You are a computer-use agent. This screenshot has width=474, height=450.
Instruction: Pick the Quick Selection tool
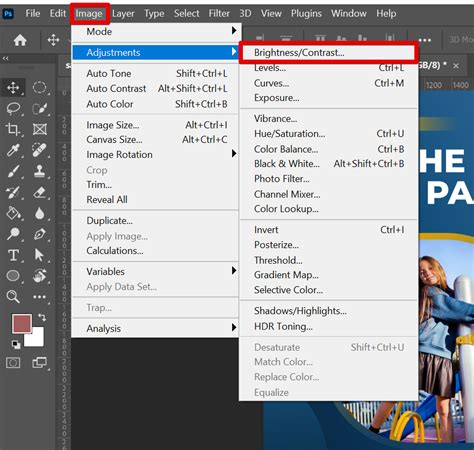point(39,108)
